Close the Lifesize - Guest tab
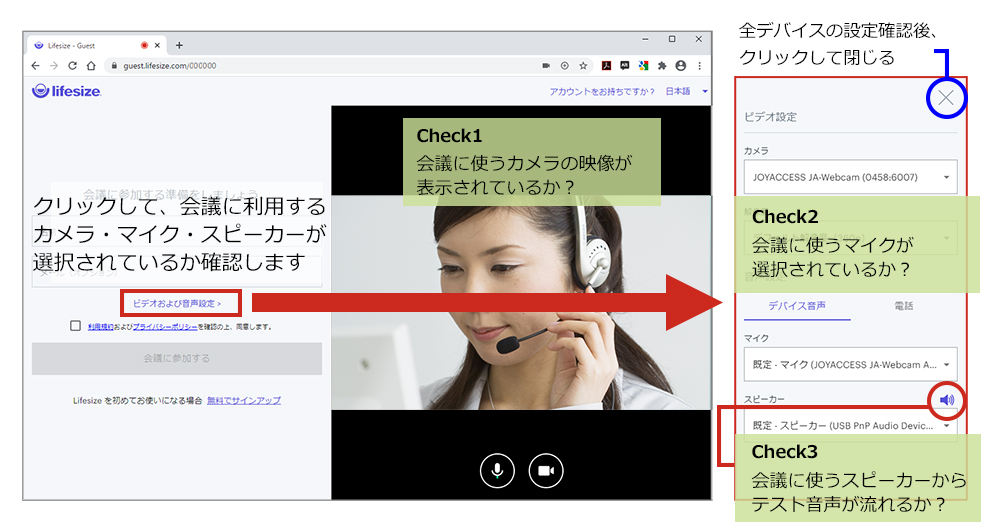Image resolution: width=1000 pixels, height=530 pixels. tap(157, 45)
